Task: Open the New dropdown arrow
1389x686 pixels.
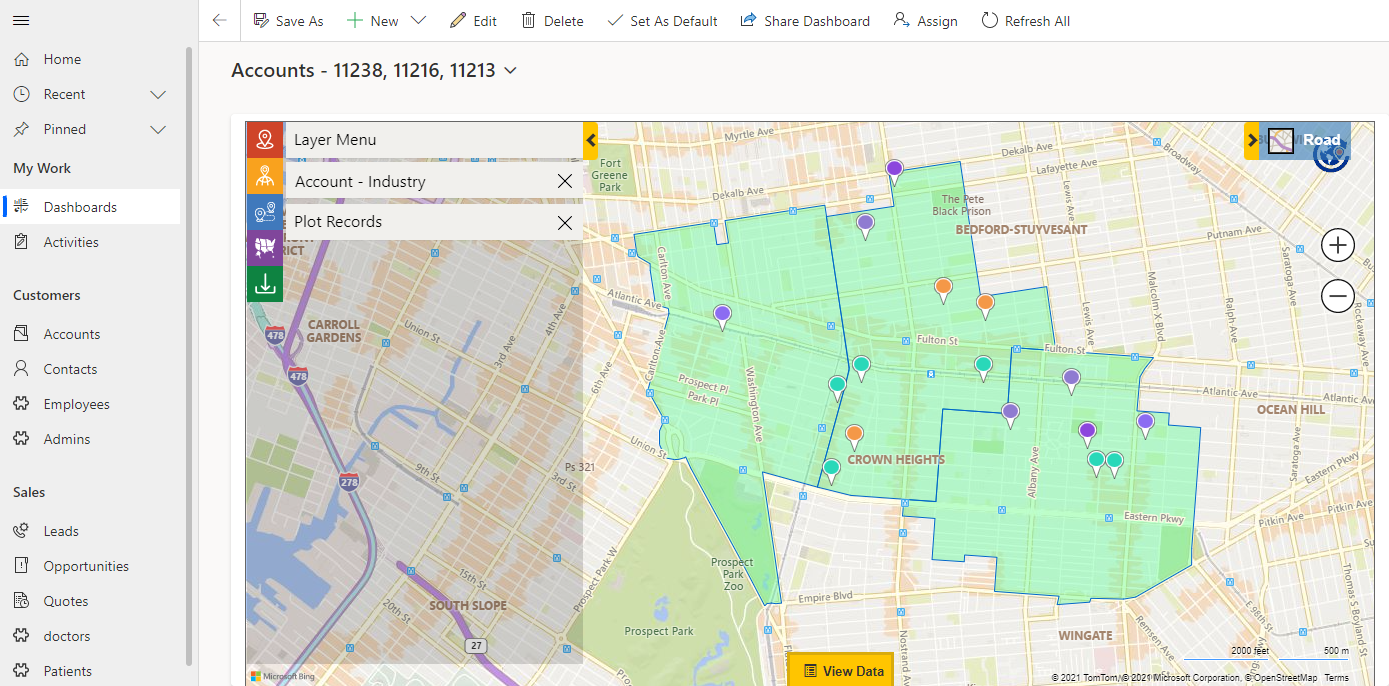Action: coord(418,21)
